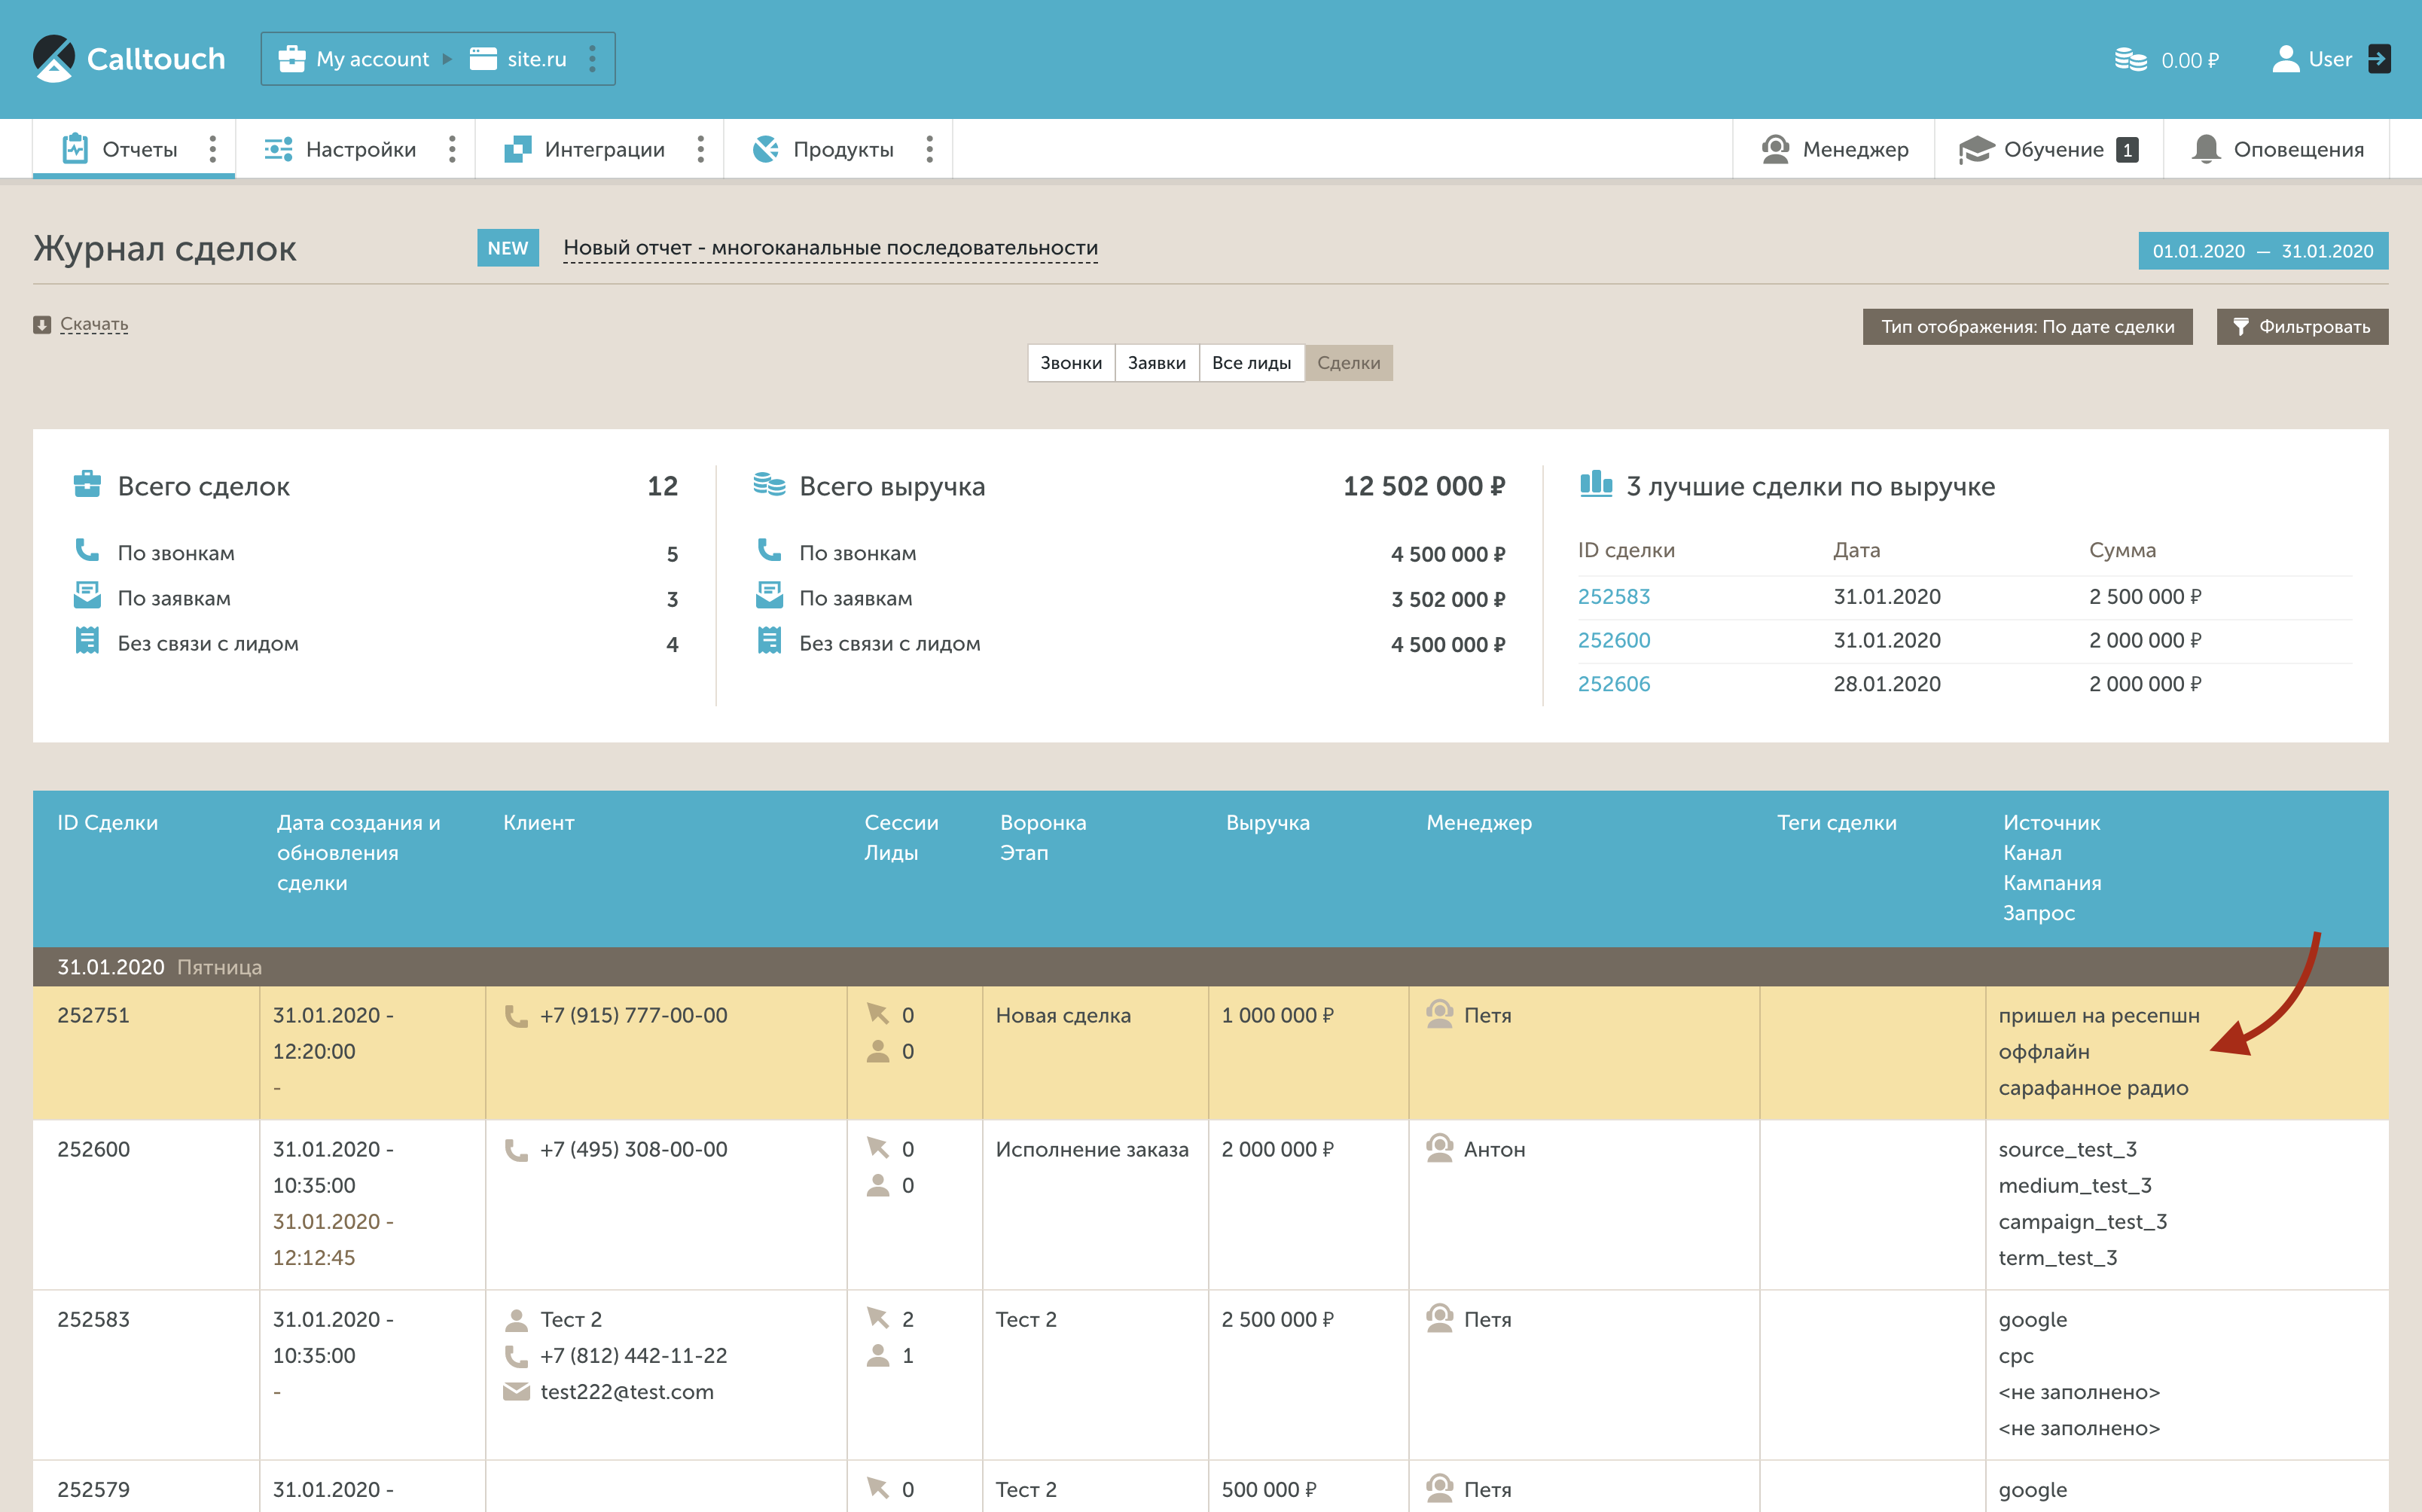Open the date range picker 01.01.2020–31.01.2020
The height and width of the screenshot is (1512, 2422).
pos(2263,251)
